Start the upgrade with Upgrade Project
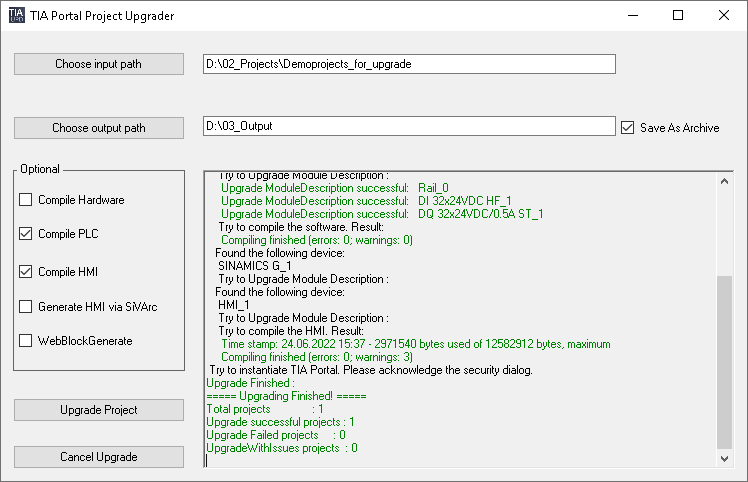Viewport: 748px width, 482px height. pos(99,410)
